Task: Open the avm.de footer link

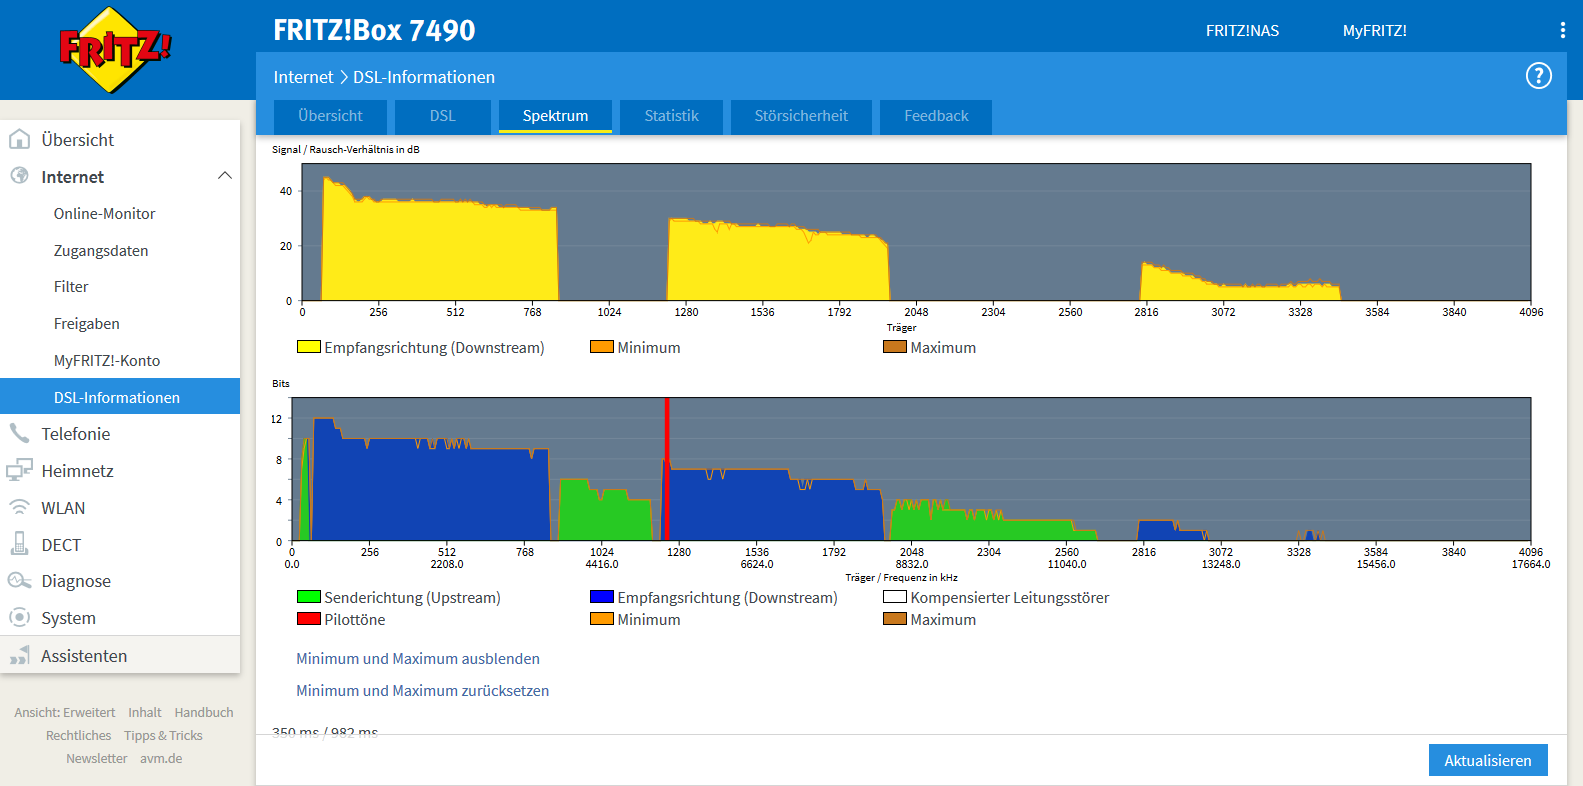Action: coord(161,758)
